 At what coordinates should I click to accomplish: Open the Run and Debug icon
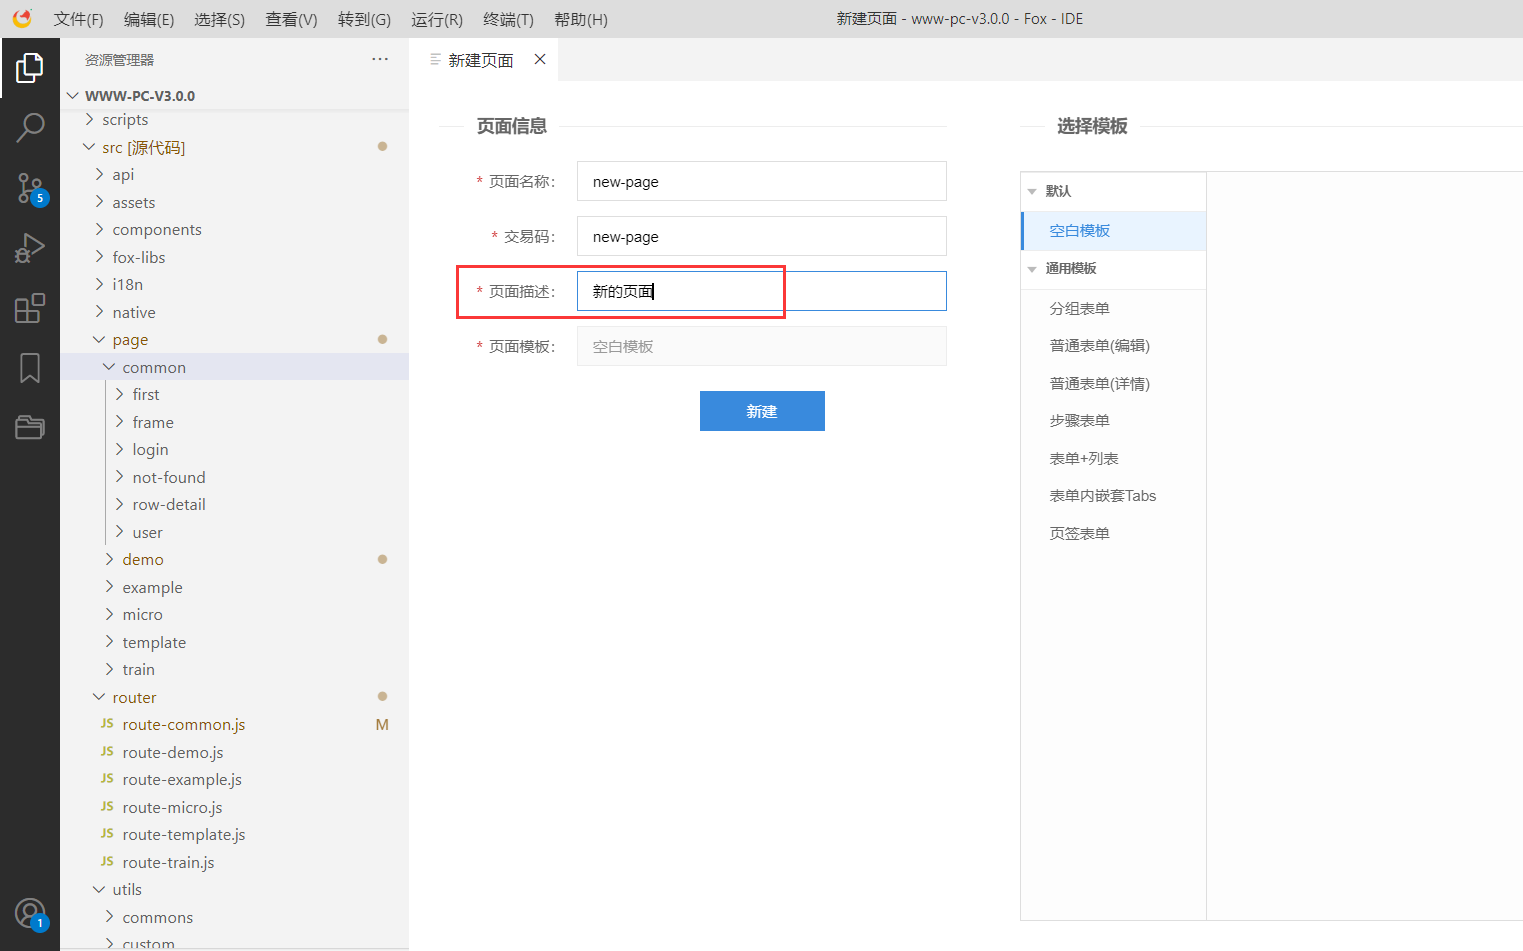(30, 248)
